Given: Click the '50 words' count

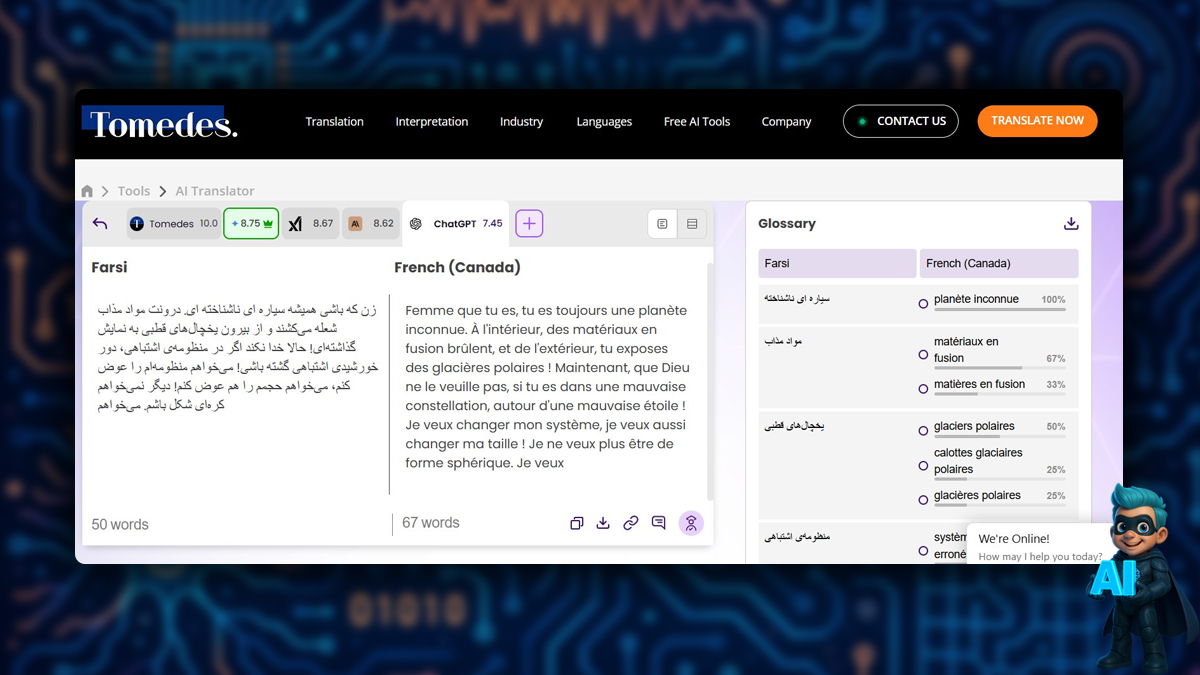Looking at the screenshot, I should (120, 524).
